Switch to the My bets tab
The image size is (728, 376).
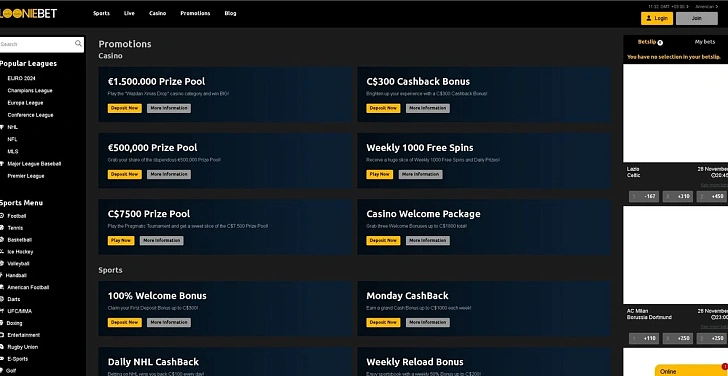[704, 42]
